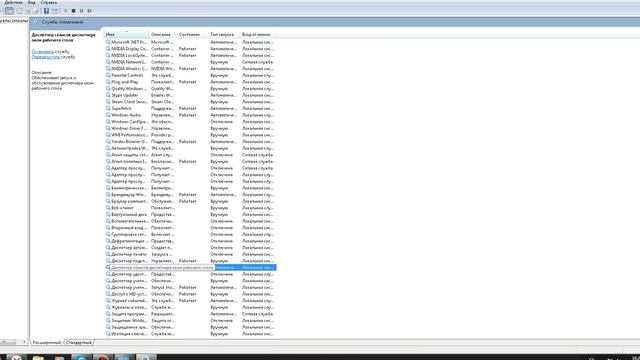The width and height of the screenshot is (640, 360).
Task: Sort by the Состояние column header
Action: pos(193,35)
